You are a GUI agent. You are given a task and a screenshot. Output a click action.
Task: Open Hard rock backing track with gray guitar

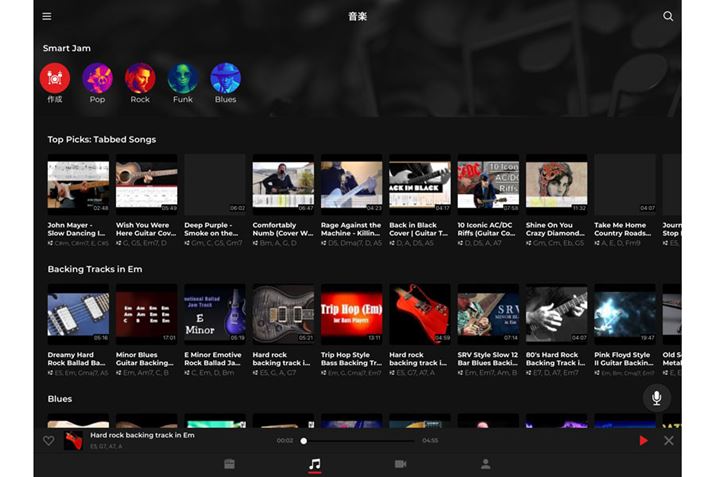[283, 330]
